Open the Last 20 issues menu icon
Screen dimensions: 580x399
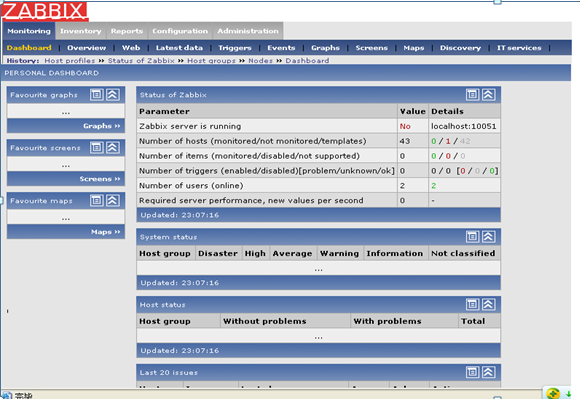tap(472, 372)
